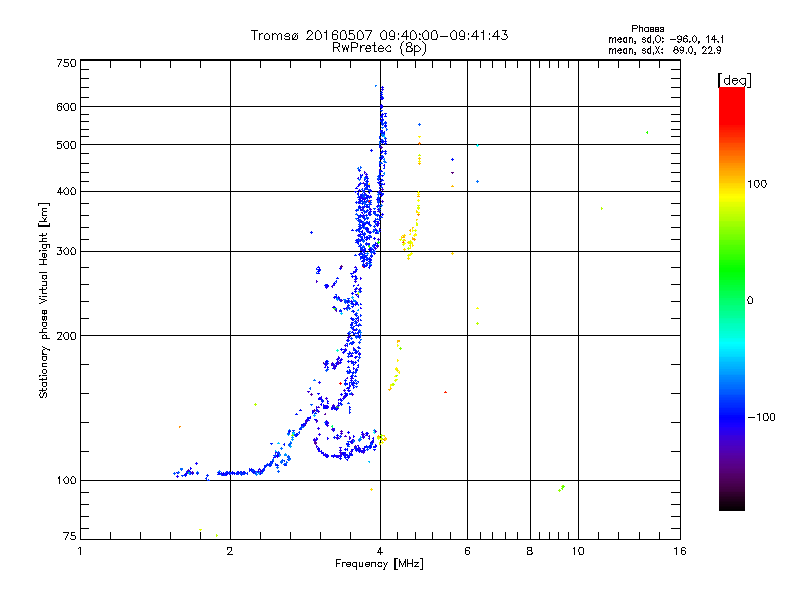Click the colorbar tick label "100" beside yellow
800x600 pixels.
pos(757,184)
